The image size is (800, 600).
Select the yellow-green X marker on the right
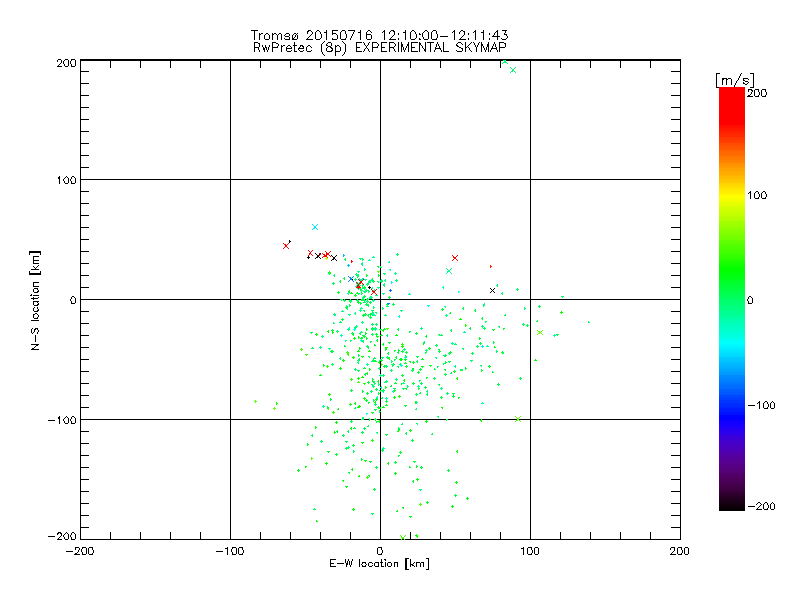540,332
